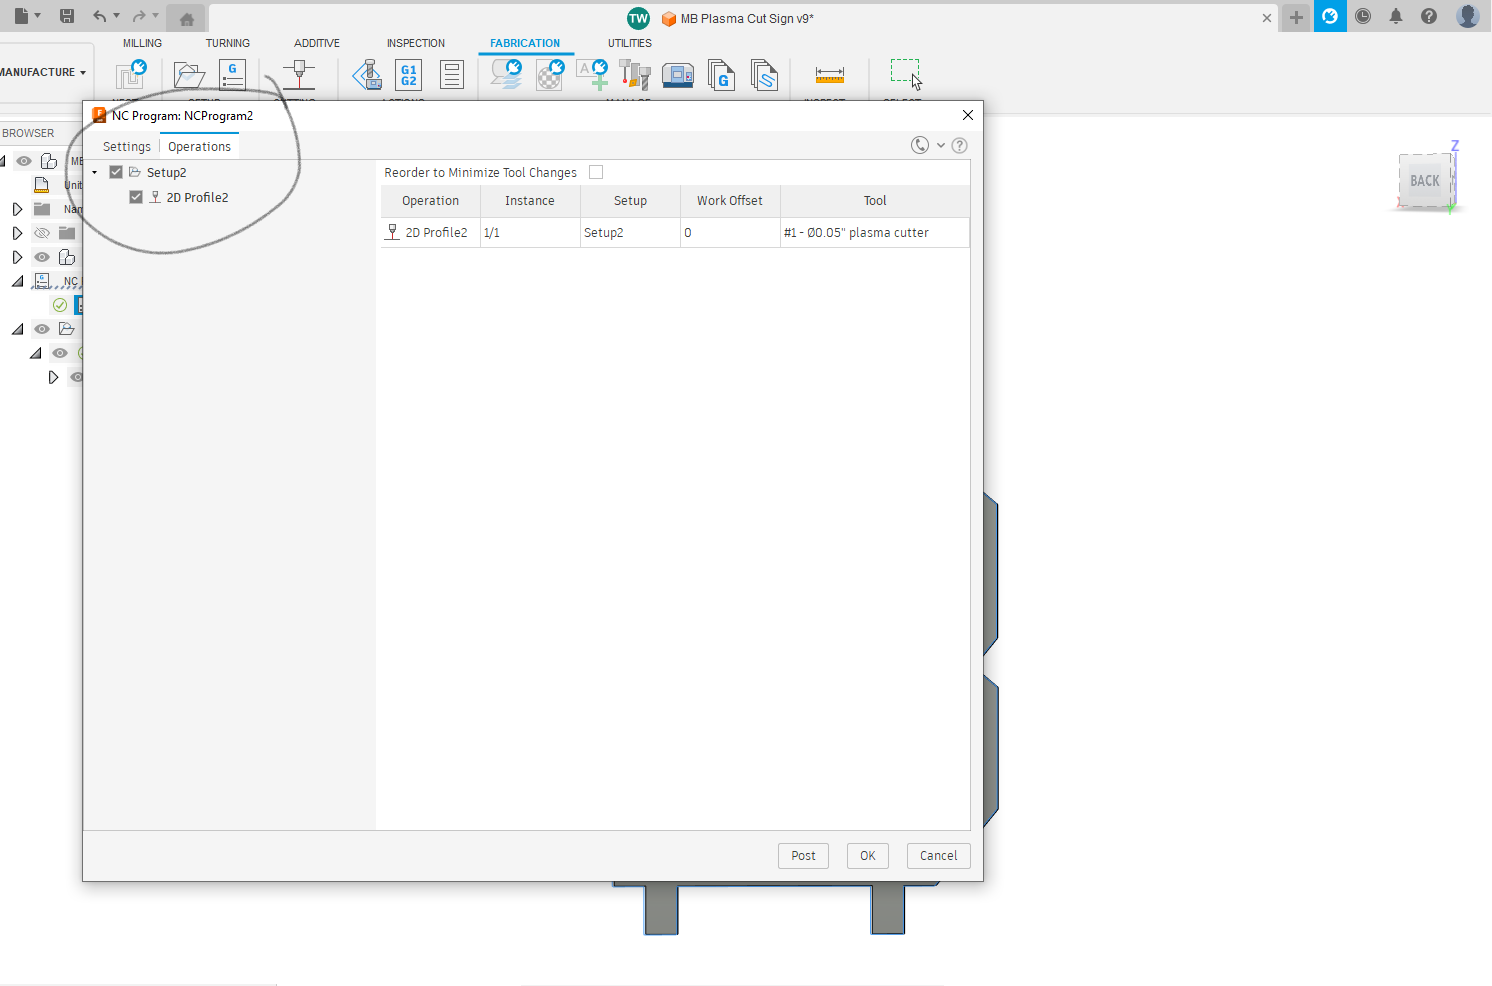Enable Reorder to Minimize Tool Changes
The image size is (1492, 986).
pos(596,172)
